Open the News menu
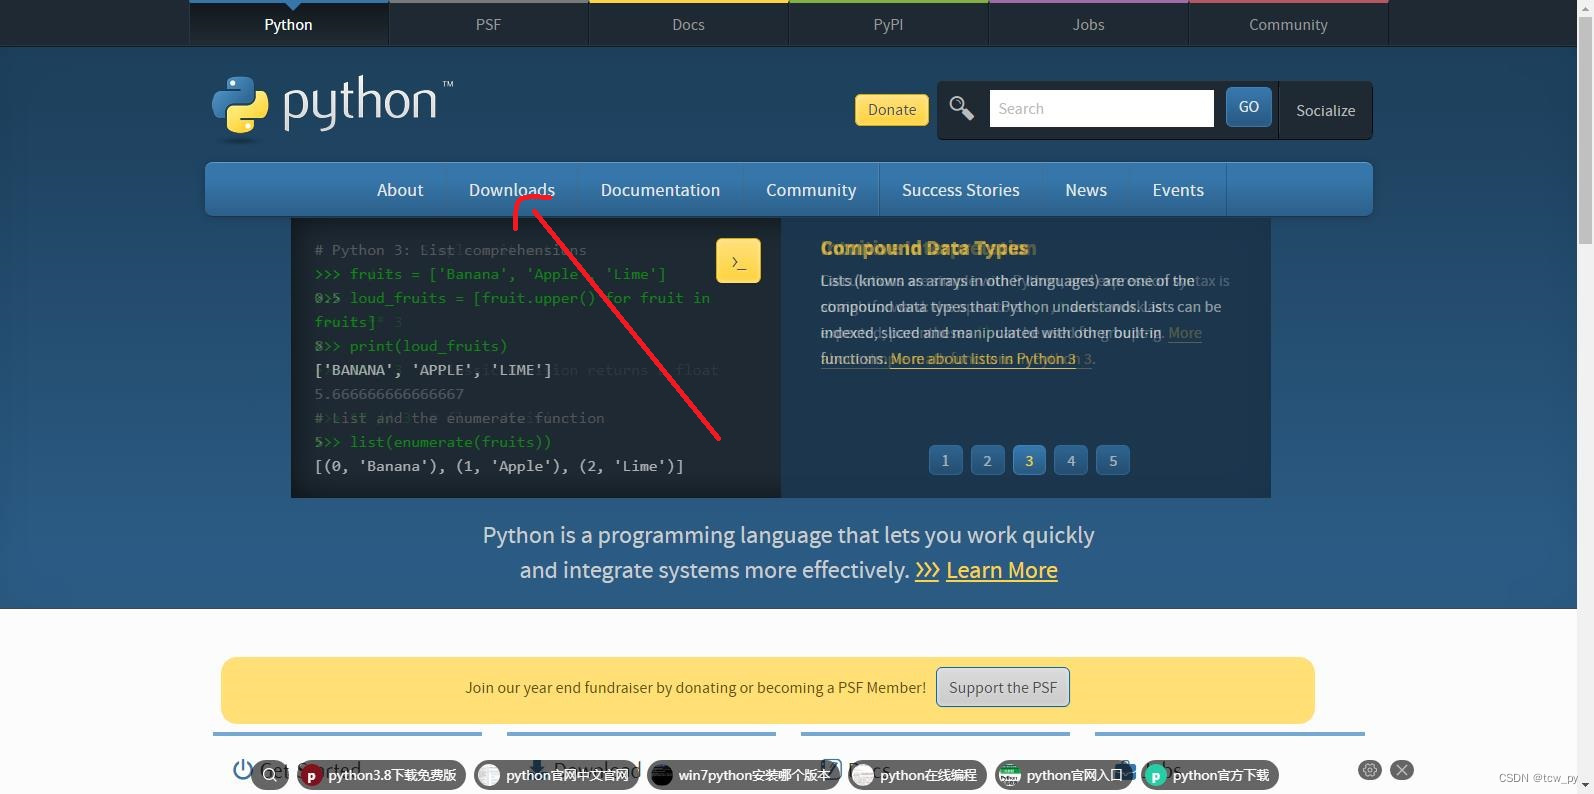This screenshot has height=794, width=1594. [1086, 190]
